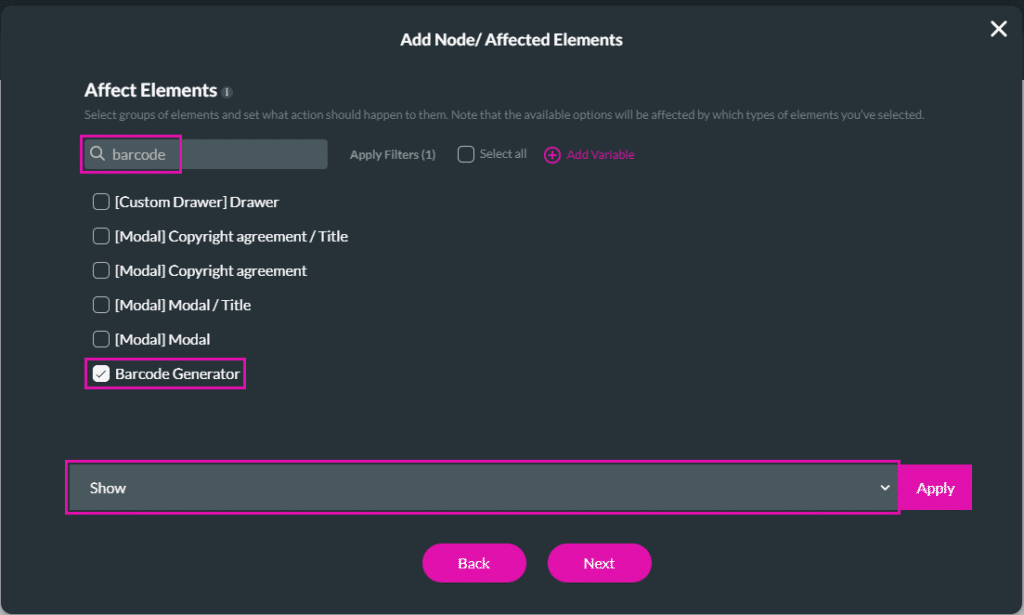Enable the Select all checkbox
The height and width of the screenshot is (615, 1024).
pyautogui.click(x=465, y=154)
